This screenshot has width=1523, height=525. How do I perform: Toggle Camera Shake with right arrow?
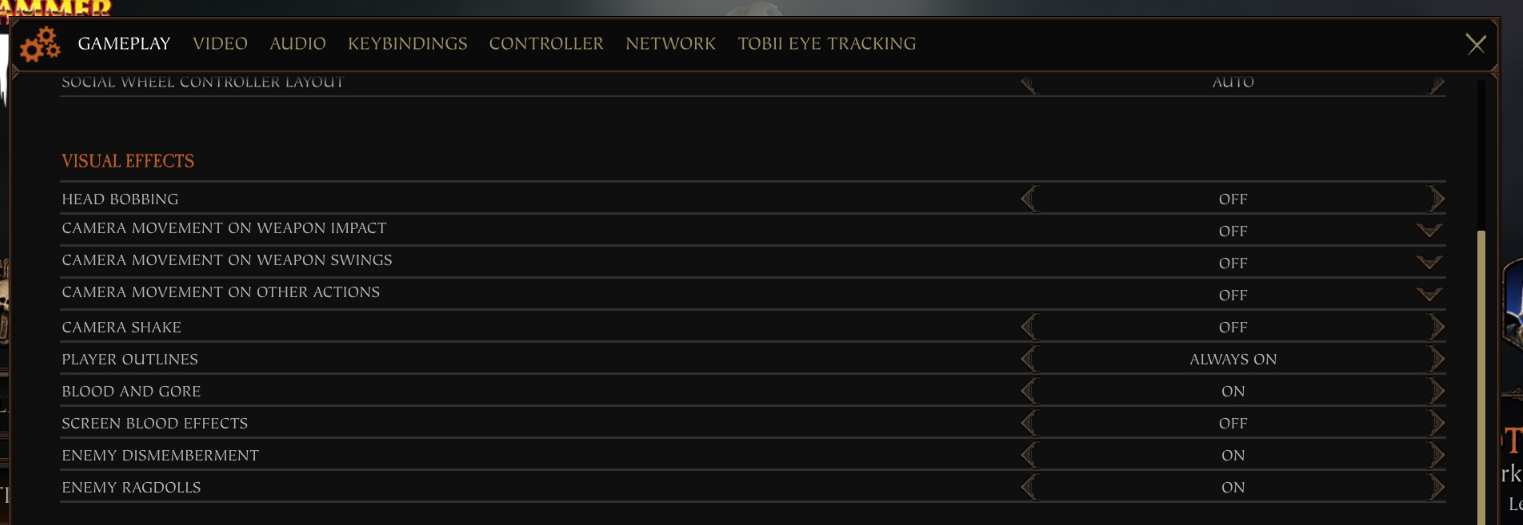pyautogui.click(x=1437, y=327)
